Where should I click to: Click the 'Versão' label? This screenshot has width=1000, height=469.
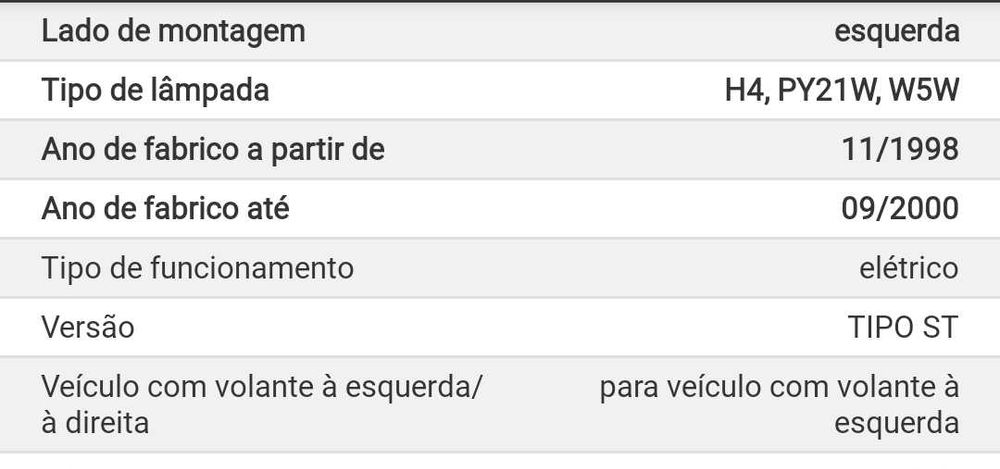click(x=87, y=327)
